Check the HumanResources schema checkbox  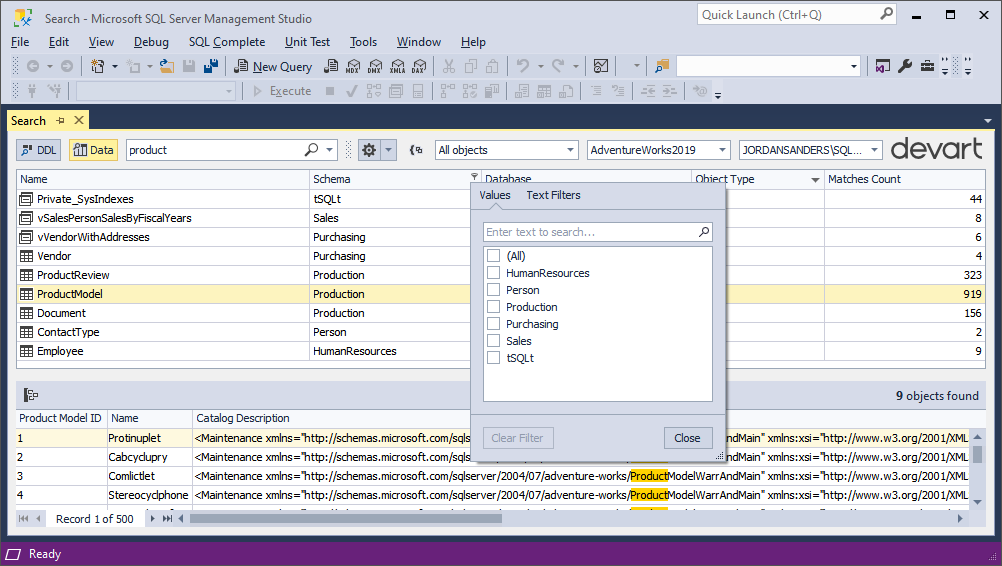coord(493,273)
